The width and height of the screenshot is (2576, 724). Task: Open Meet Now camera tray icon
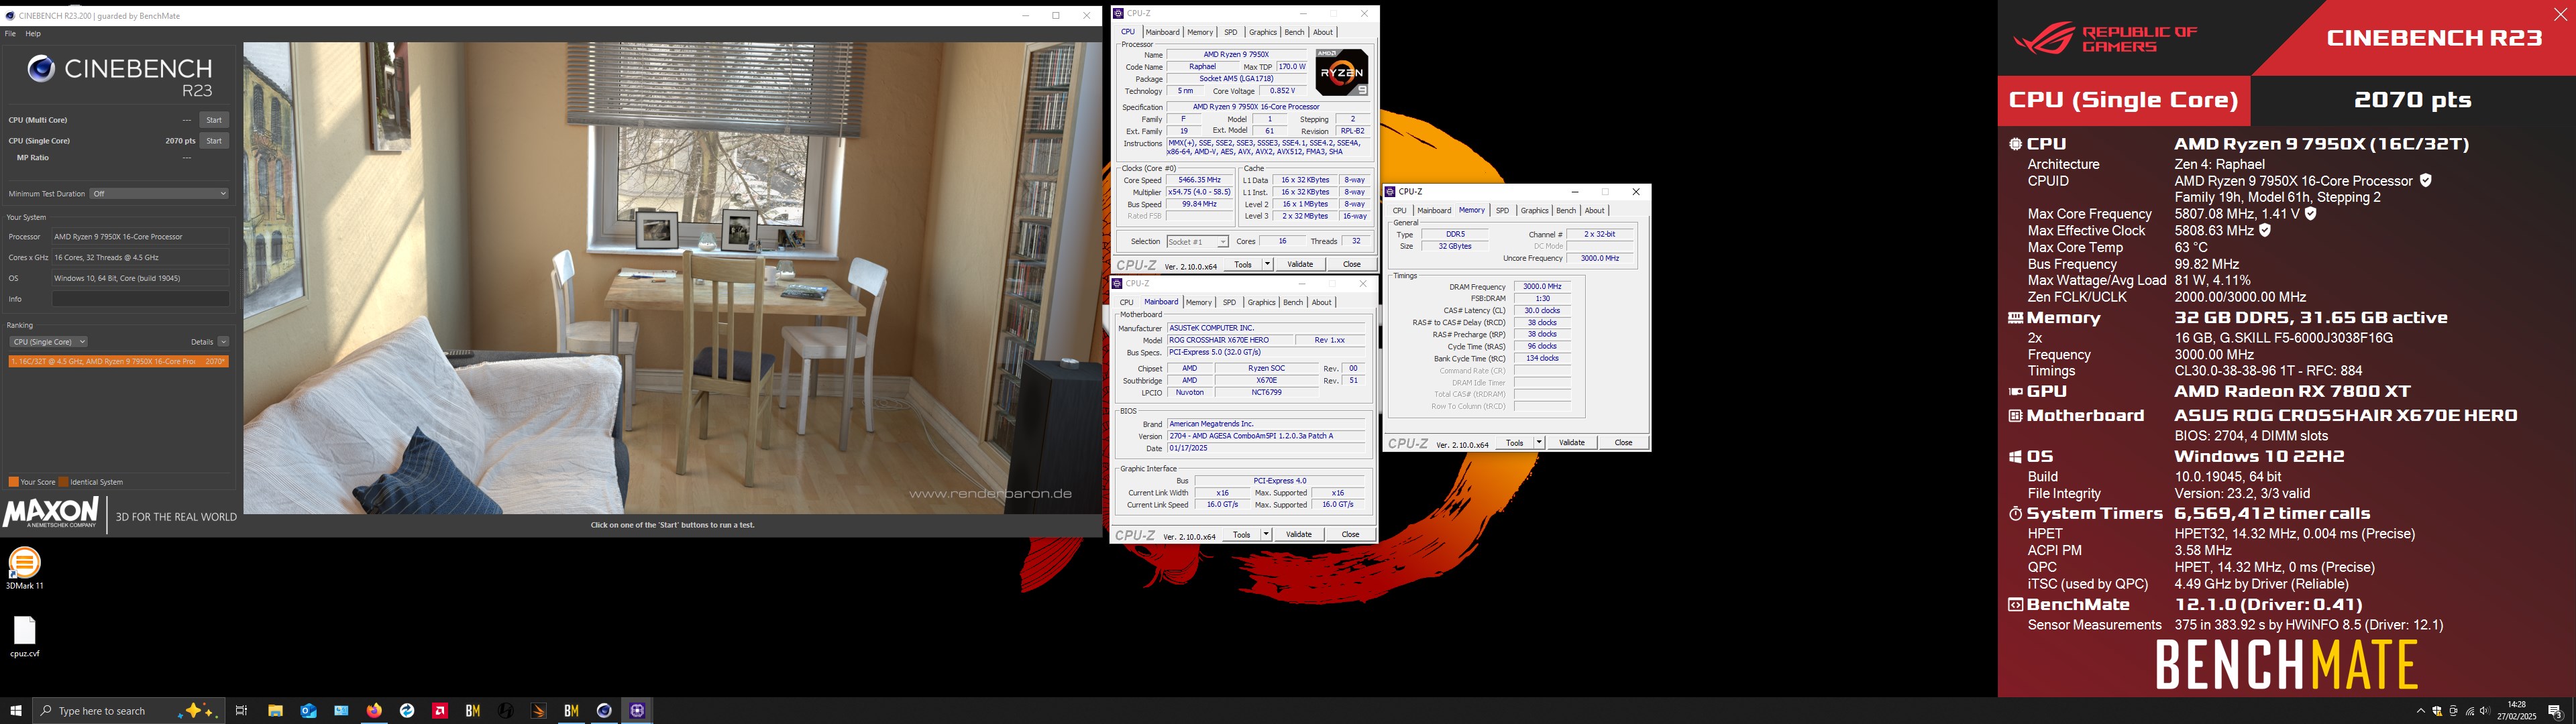click(x=2453, y=711)
